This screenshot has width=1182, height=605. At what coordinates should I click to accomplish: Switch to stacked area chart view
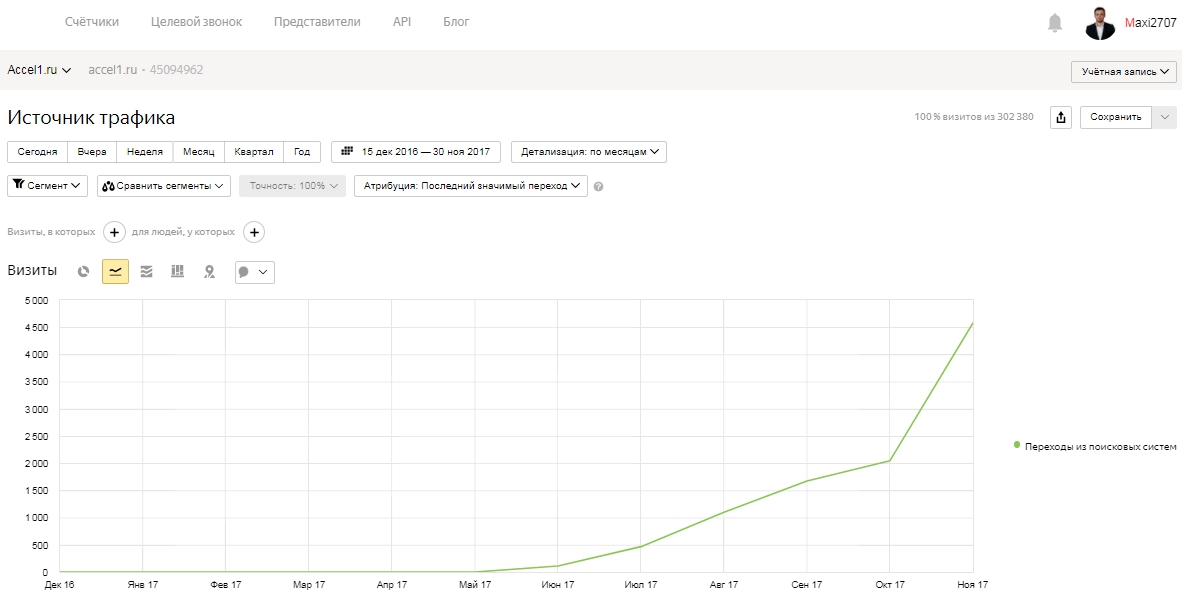(x=146, y=271)
